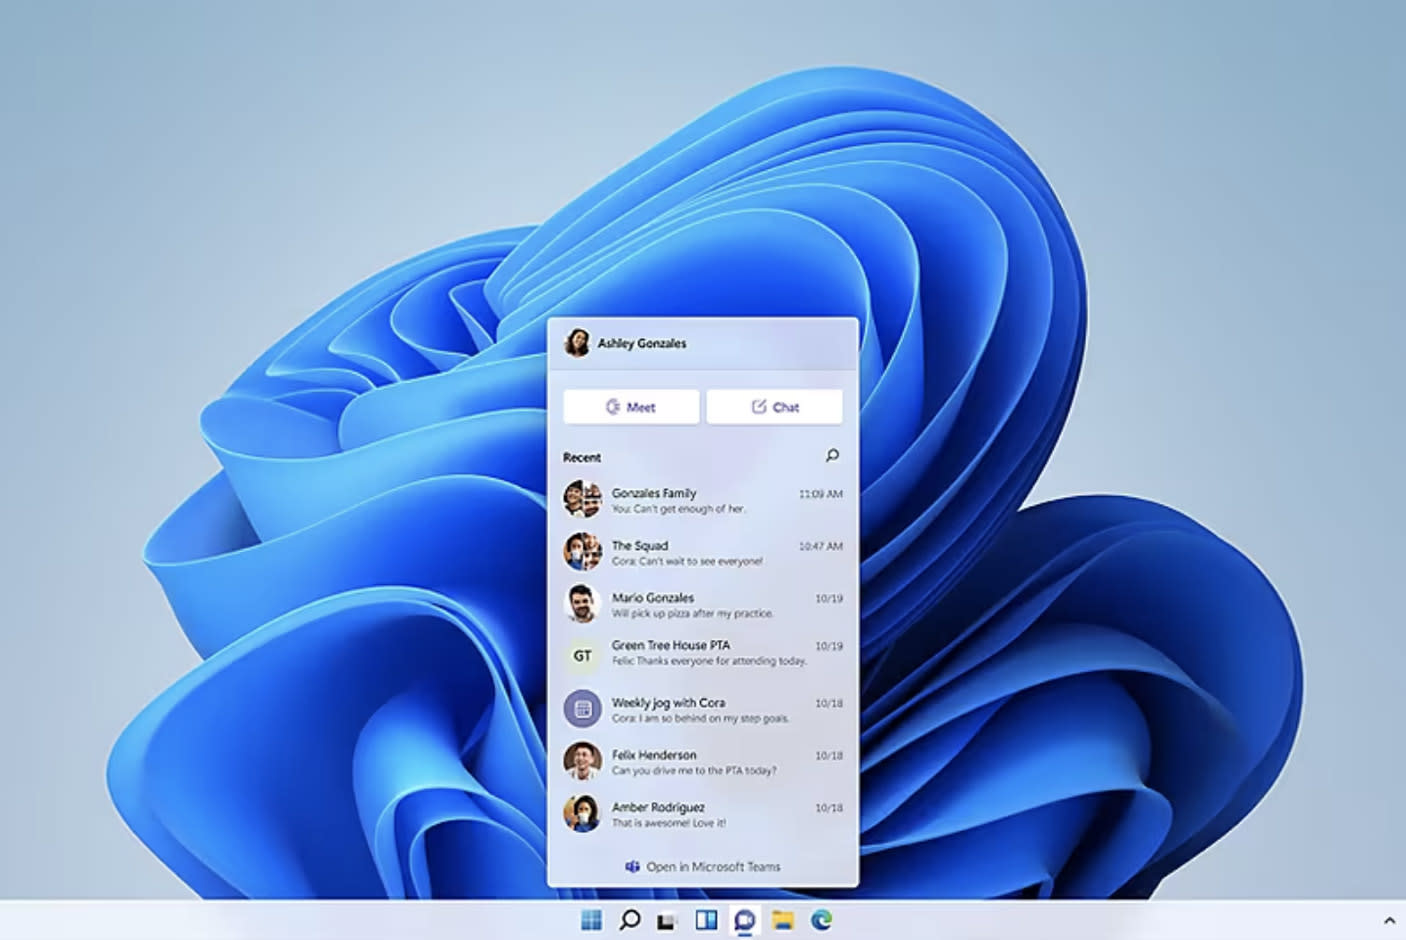1406x940 pixels.
Task: Click the Chat taskbar icon for Microsoft Teams
Action: click(742, 919)
